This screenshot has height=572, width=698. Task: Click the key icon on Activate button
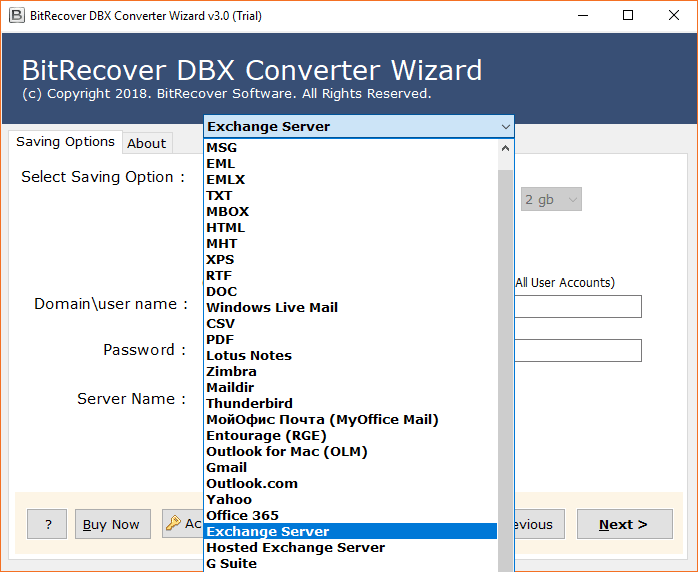[x=173, y=524]
